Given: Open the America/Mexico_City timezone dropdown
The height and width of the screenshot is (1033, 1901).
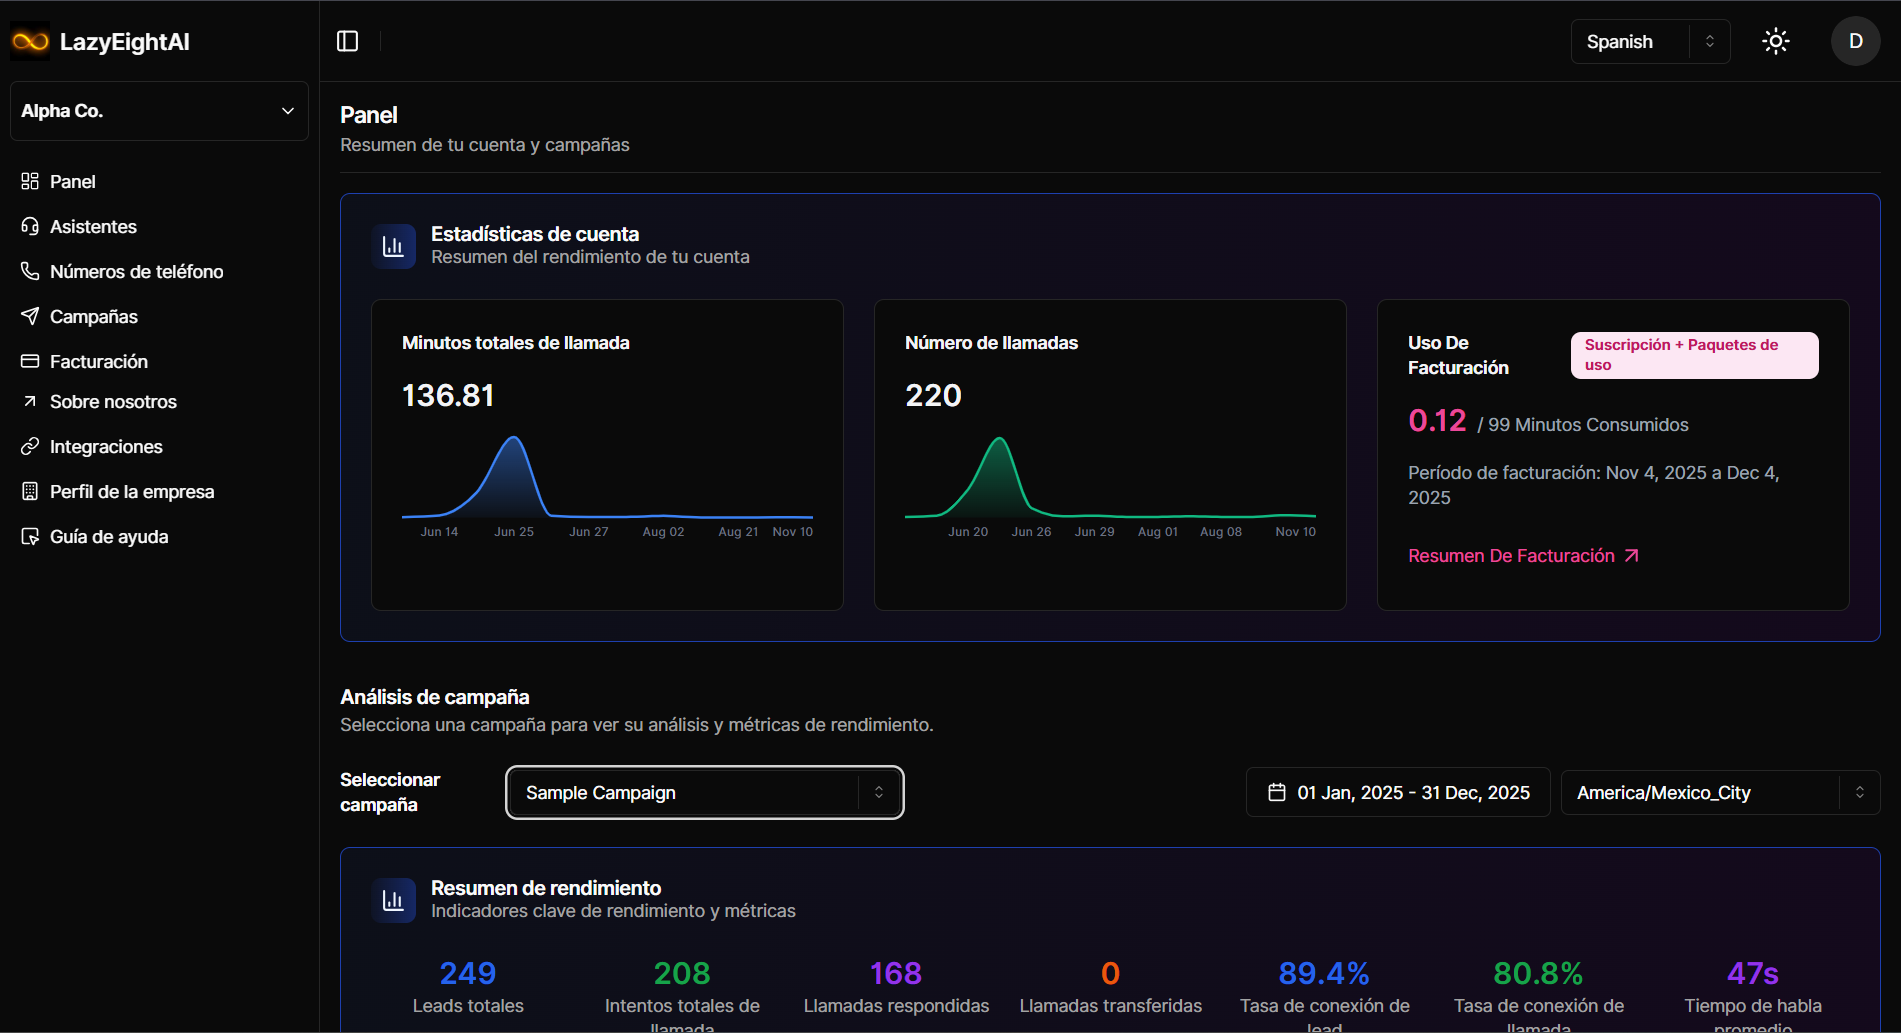Looking at the screenshot, I should point(1719,793).
